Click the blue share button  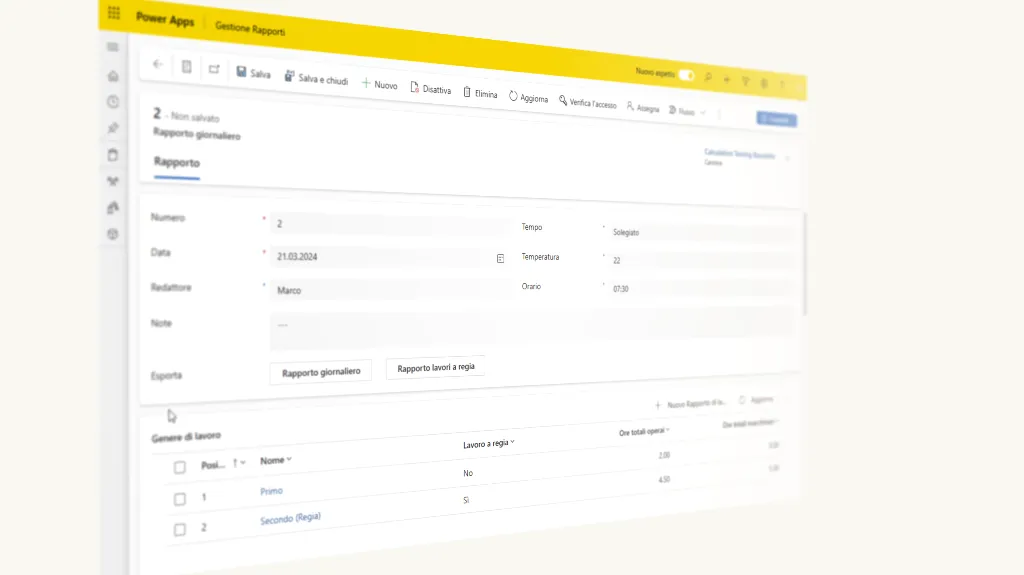[x=776, y=119]
